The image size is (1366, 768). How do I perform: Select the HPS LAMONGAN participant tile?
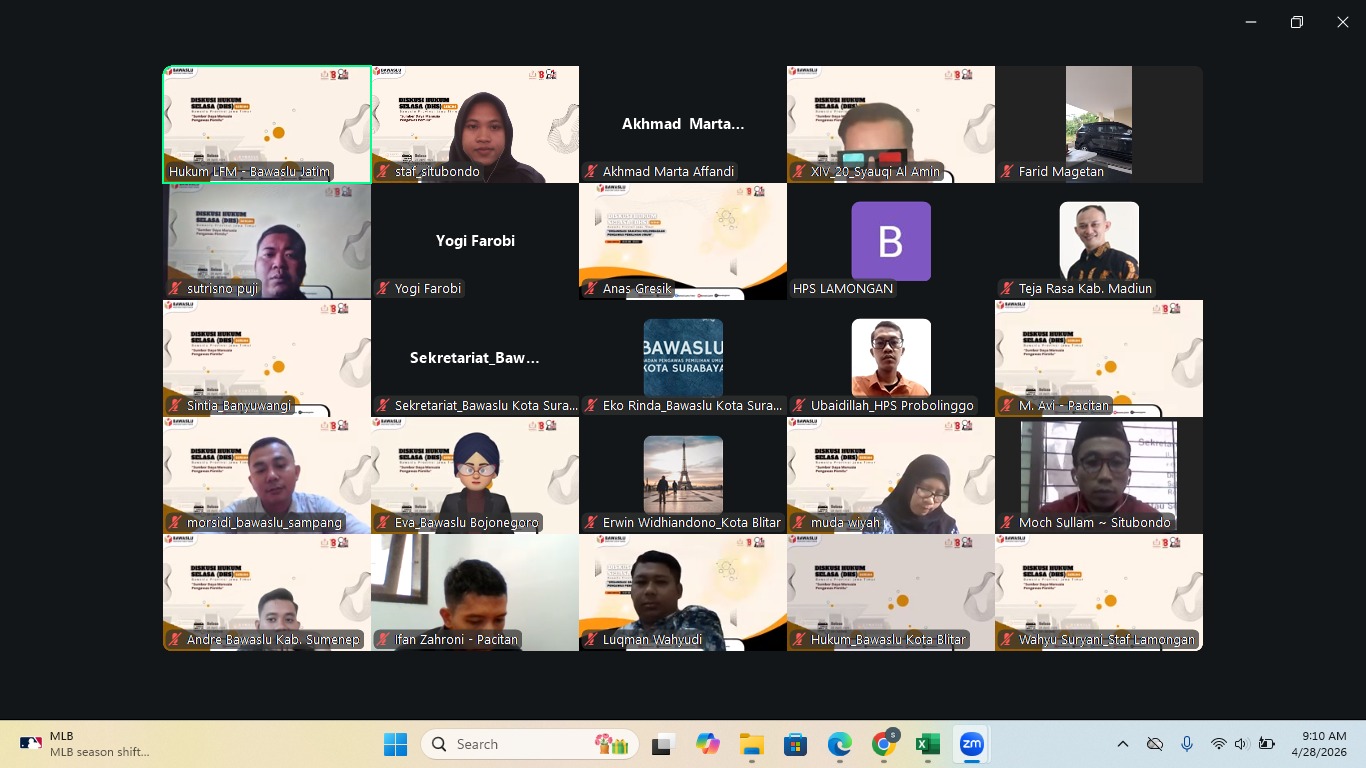pos(891,241)
